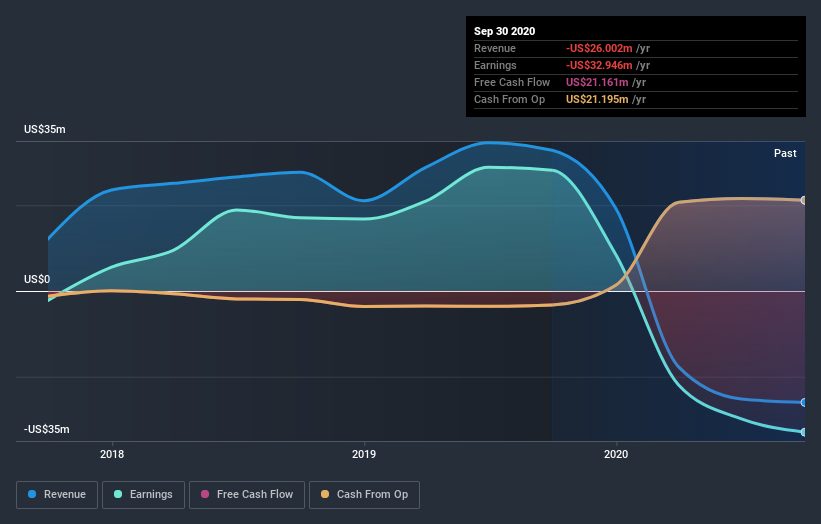This screenshot has height=524, width=821.
Task: Click the -US$26.002m revenue value
Action: coord(599,48)
